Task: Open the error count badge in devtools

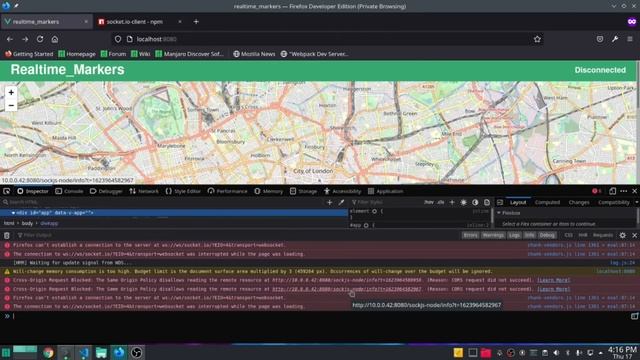Action: (x=596, y=191)
